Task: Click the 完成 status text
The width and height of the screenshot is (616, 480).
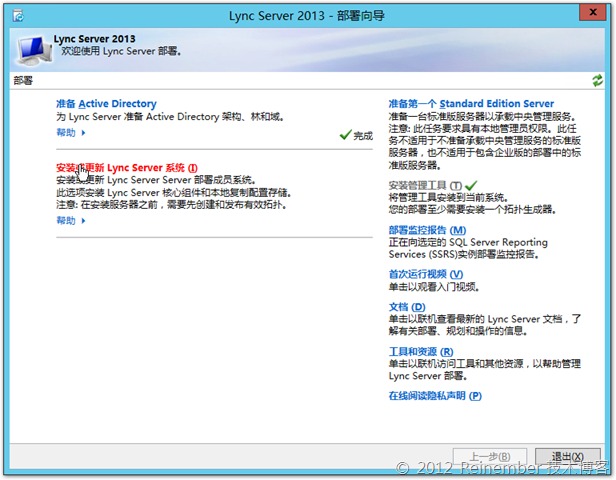Action: coord(363,136)
